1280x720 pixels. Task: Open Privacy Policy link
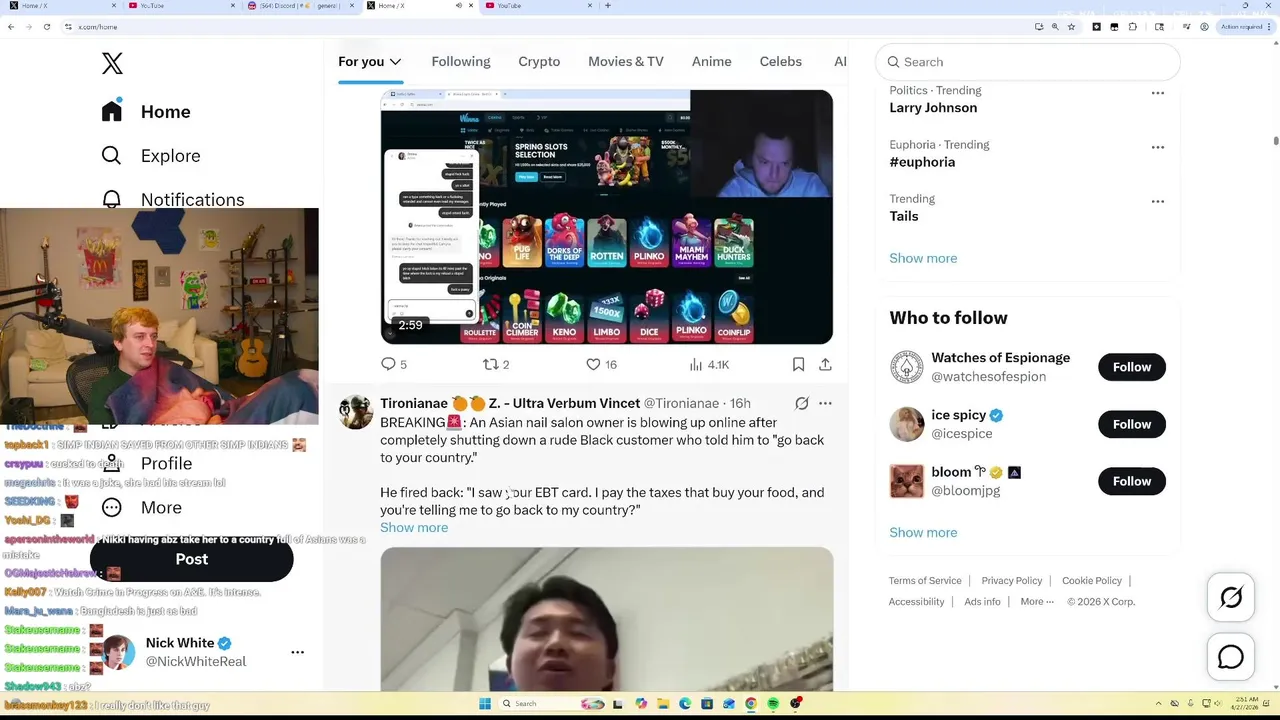1012,581
